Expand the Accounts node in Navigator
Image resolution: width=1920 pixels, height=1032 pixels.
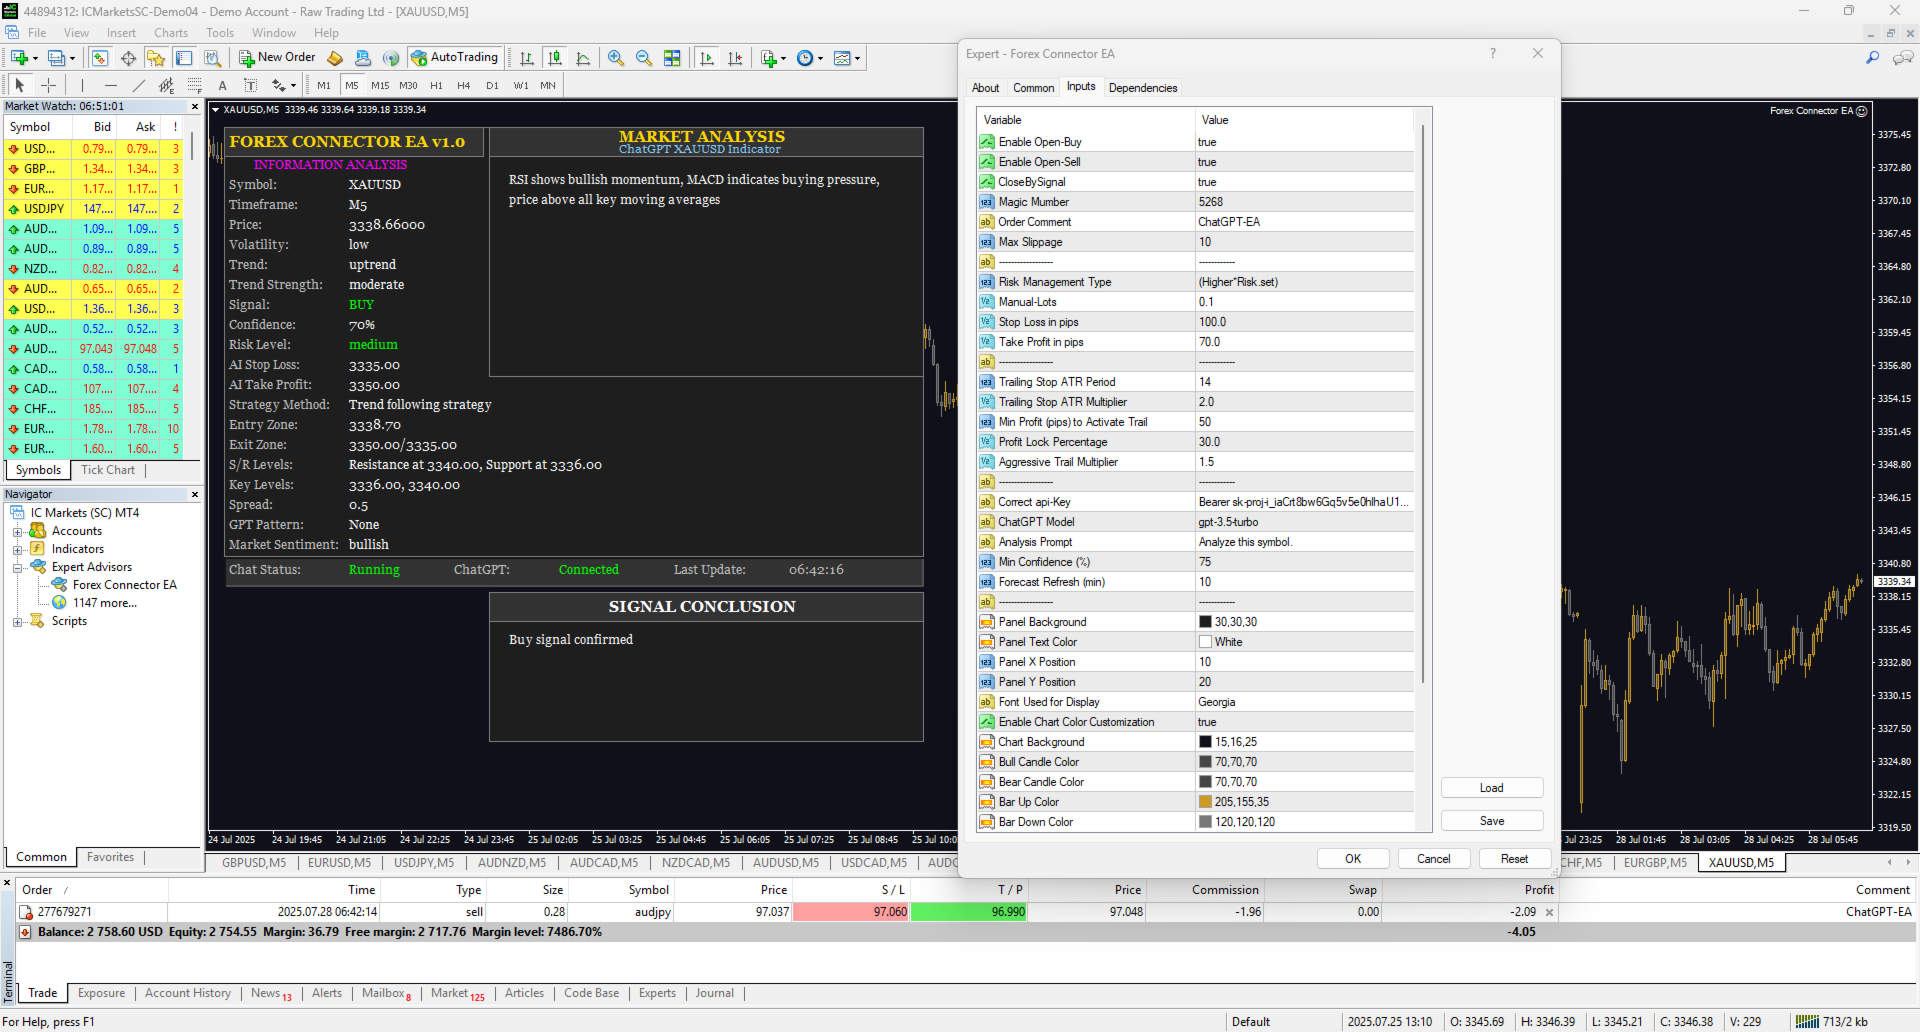coord(17,530)
